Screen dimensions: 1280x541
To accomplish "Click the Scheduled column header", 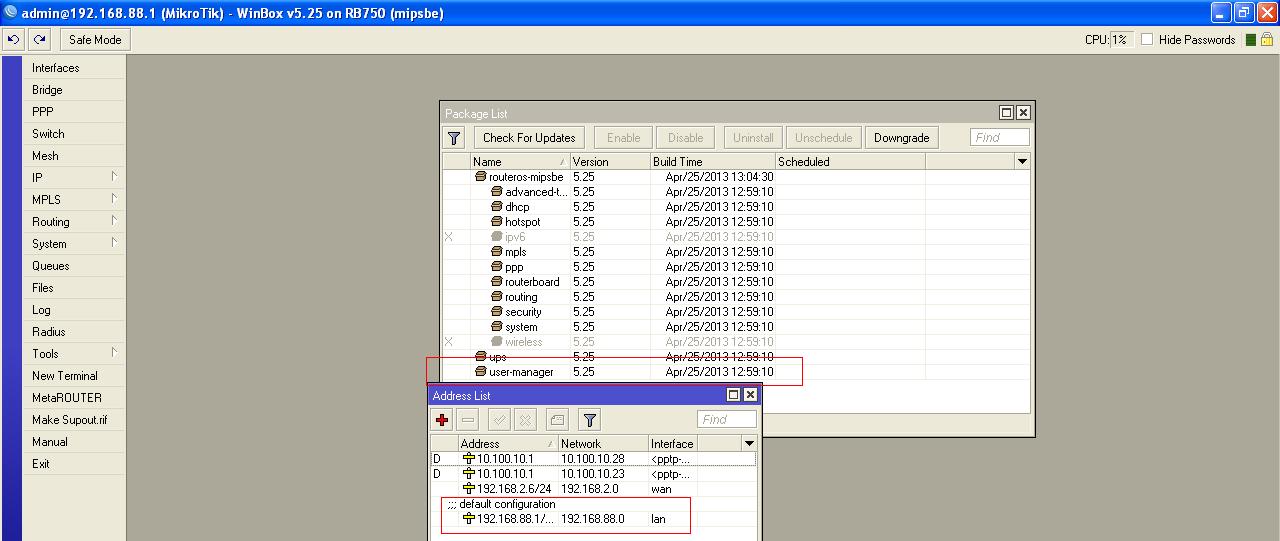I will [x=850, y=162].
